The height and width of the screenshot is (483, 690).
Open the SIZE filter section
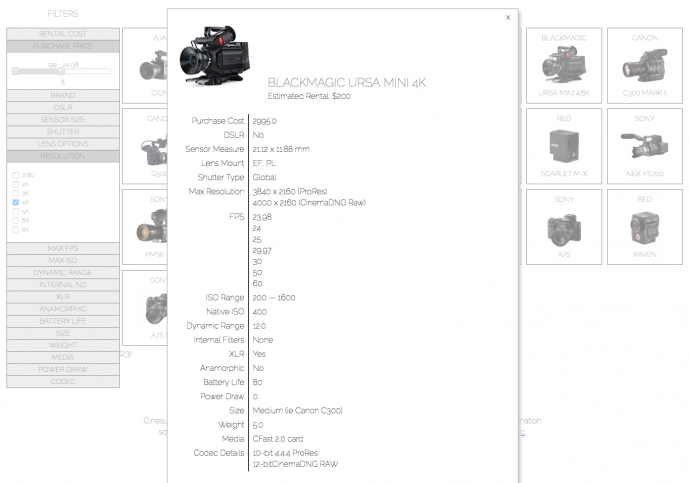click(63, 333)
